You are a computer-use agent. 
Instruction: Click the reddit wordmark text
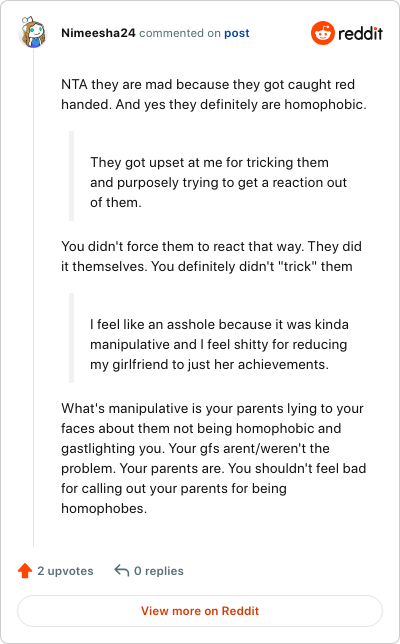[x=361, y=33]
